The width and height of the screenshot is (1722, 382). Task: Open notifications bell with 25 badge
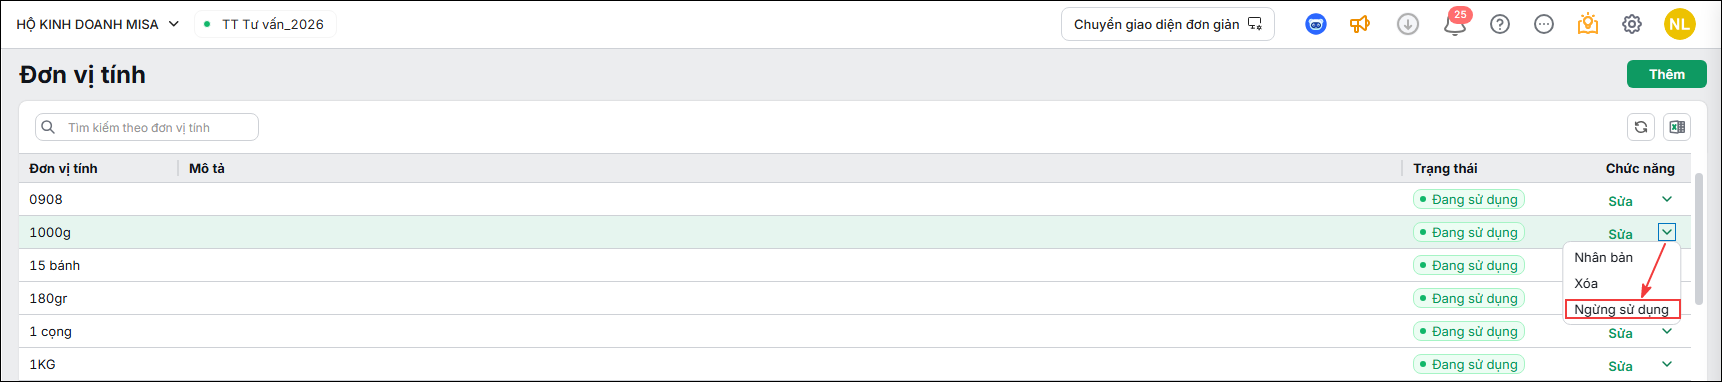click(1455, 23)
